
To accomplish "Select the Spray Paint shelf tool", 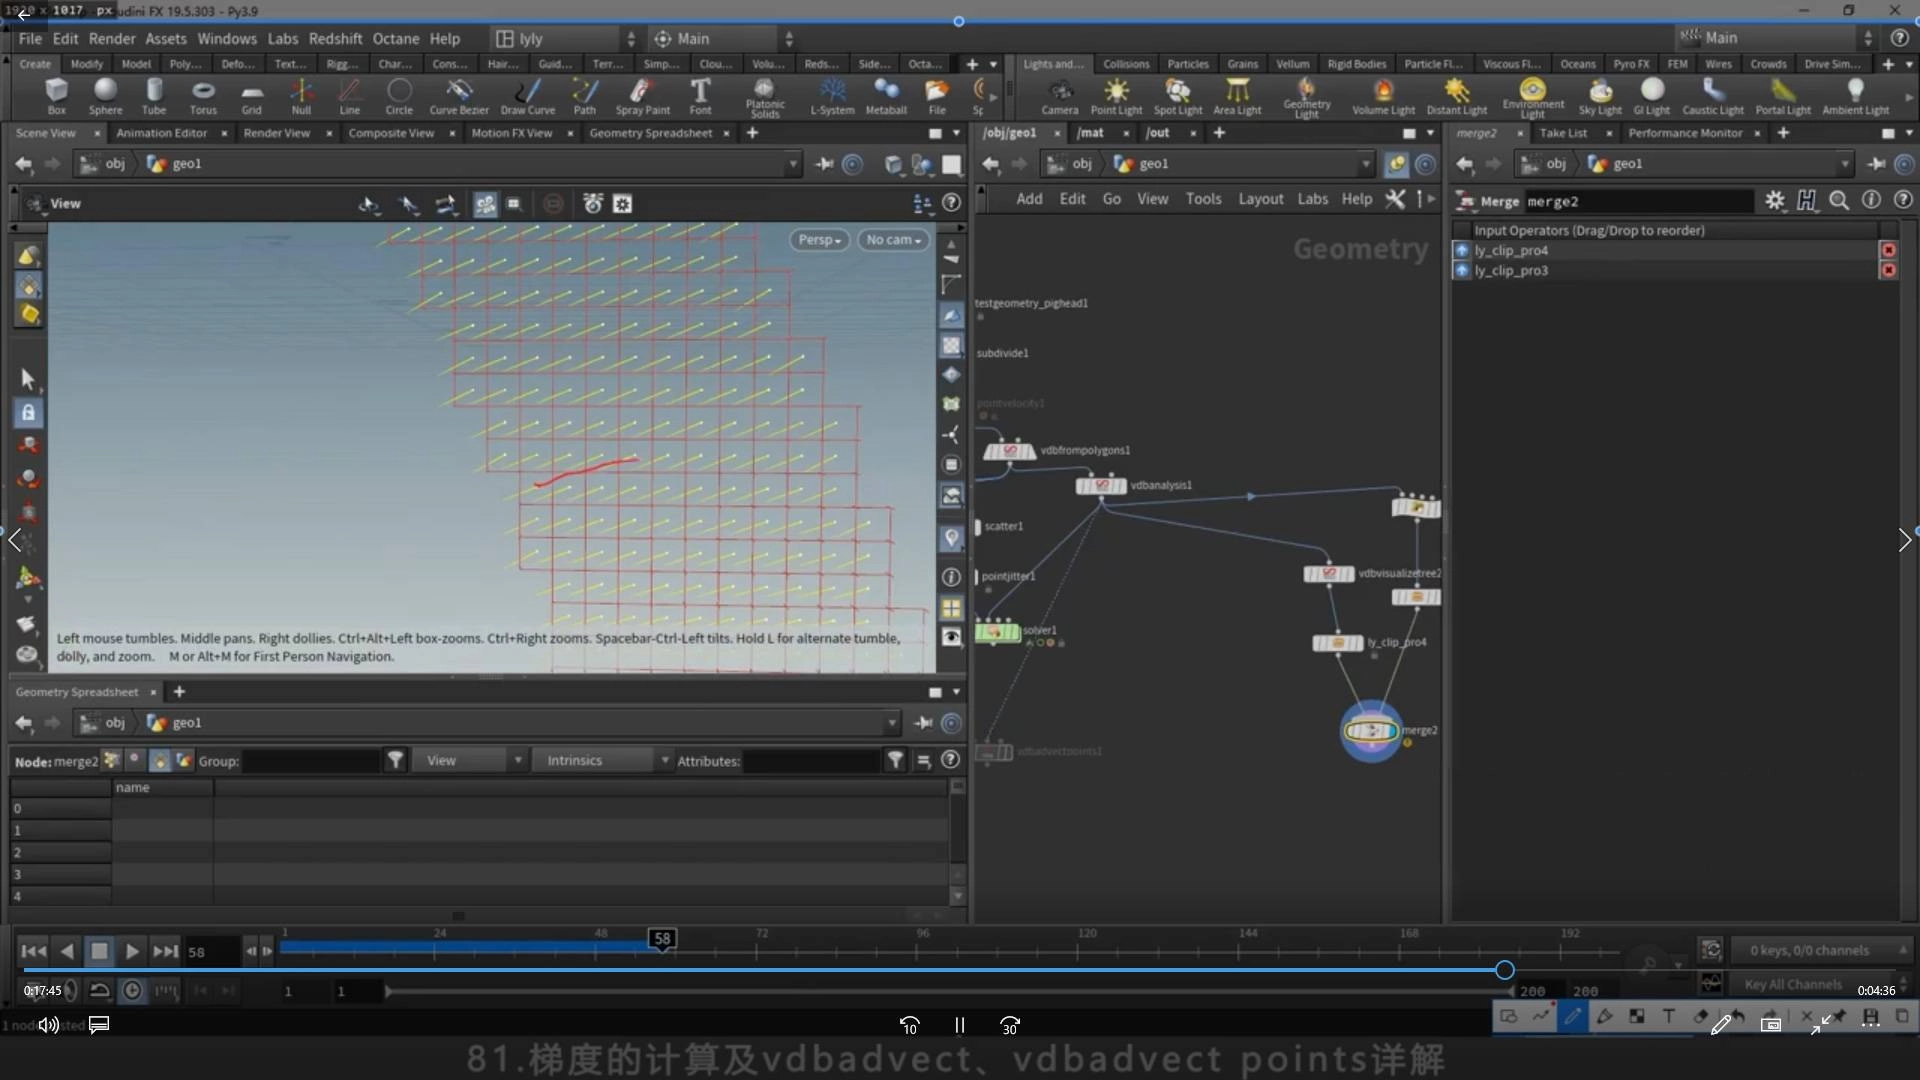I will 642,96.
